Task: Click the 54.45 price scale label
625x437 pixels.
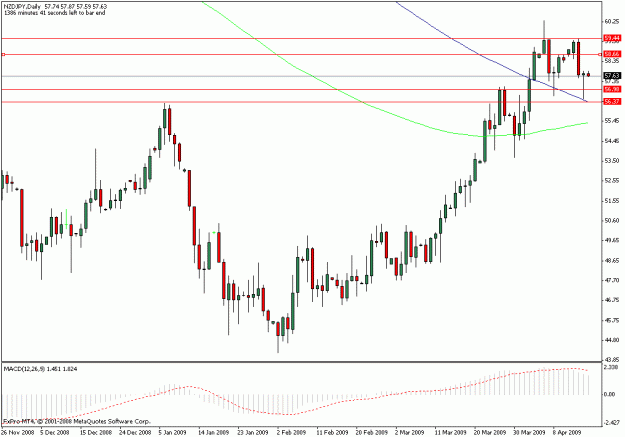Action: tap(612, 141)
